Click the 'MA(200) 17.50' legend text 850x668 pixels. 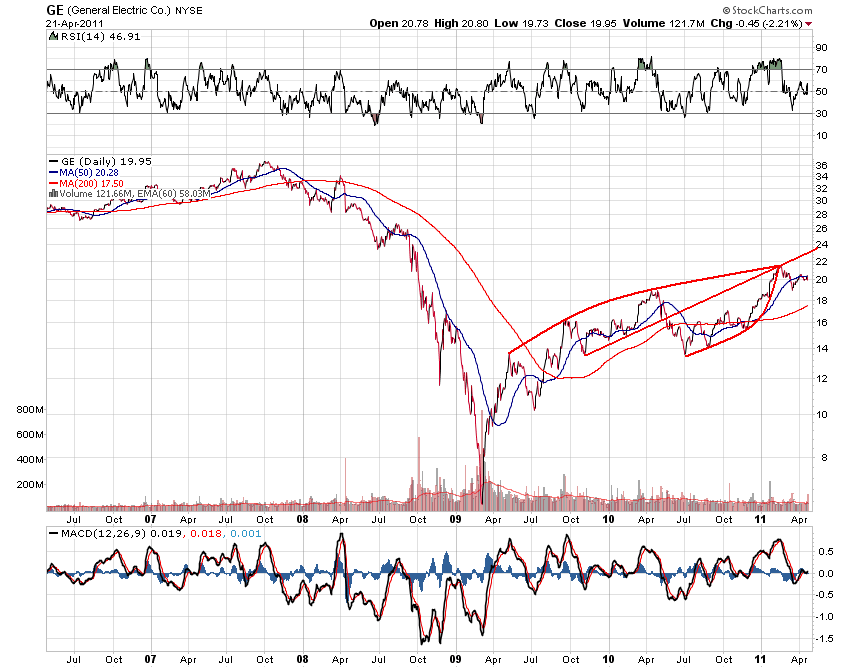click(x=91, y=184)
